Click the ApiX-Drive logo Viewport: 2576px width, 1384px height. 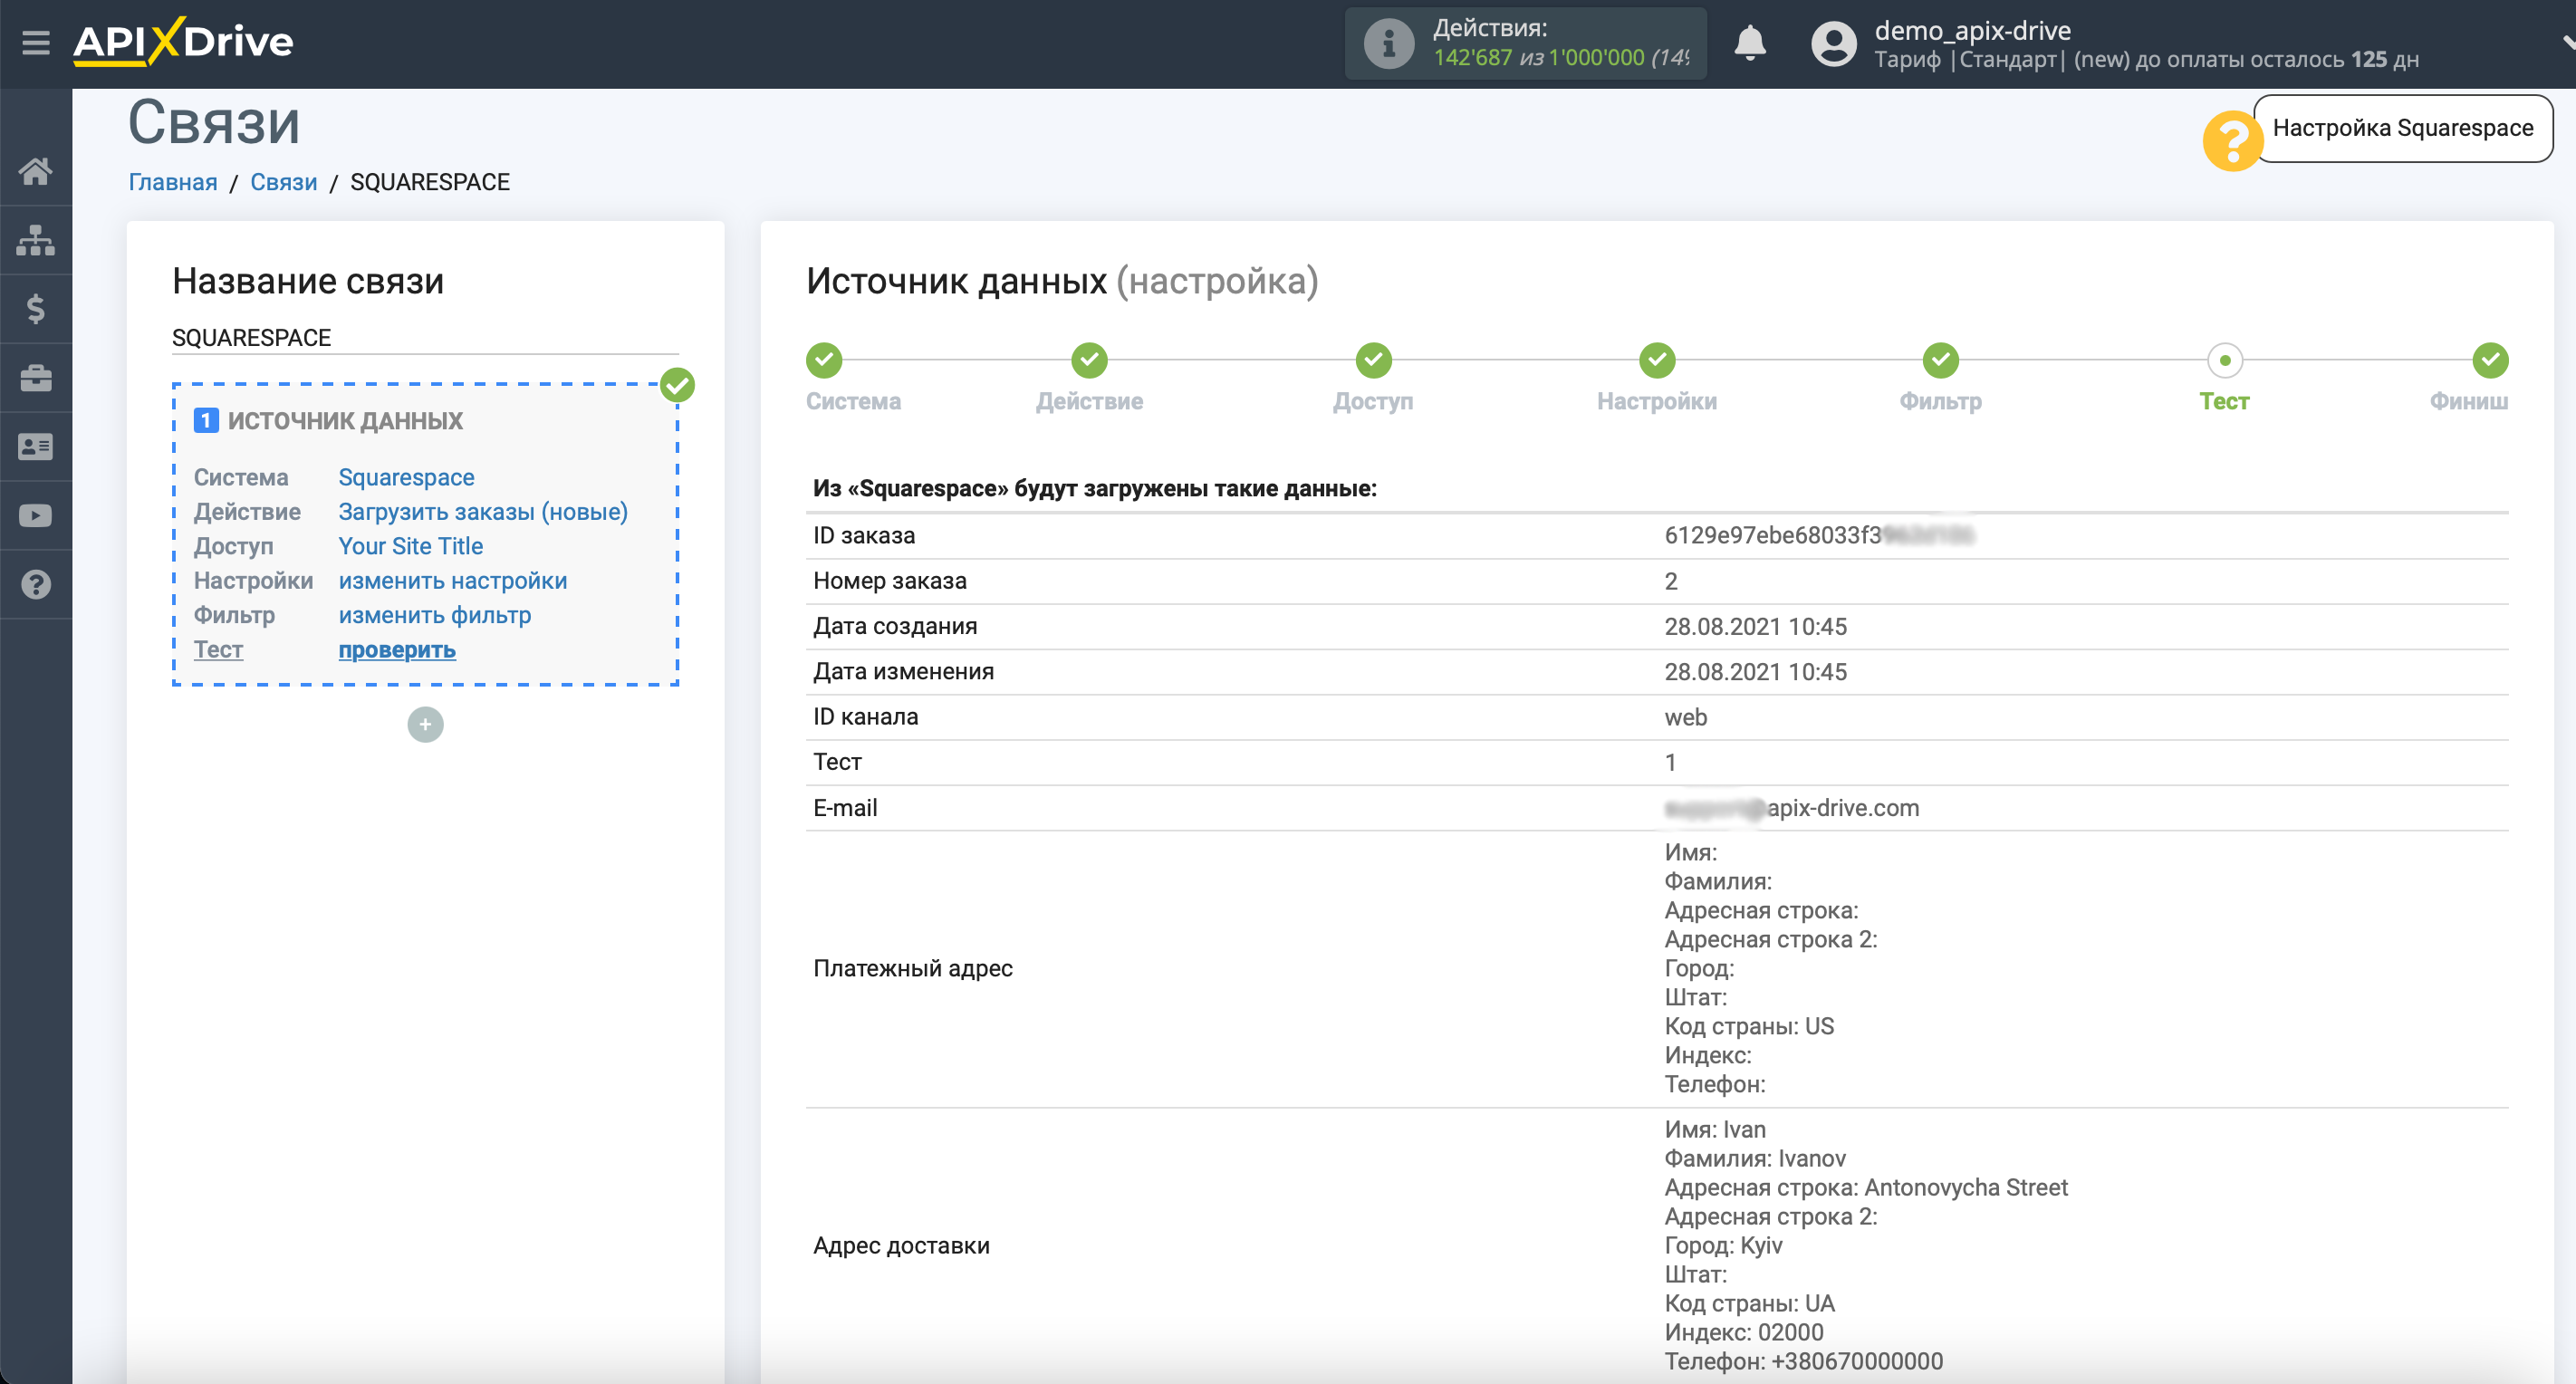pyautogui.click(x=183, y=42)
